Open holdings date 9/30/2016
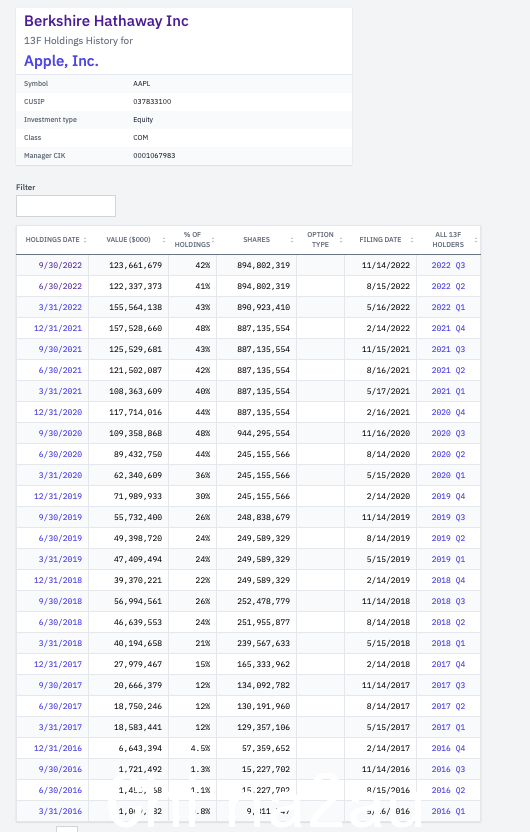 click(x=60, y=769)
